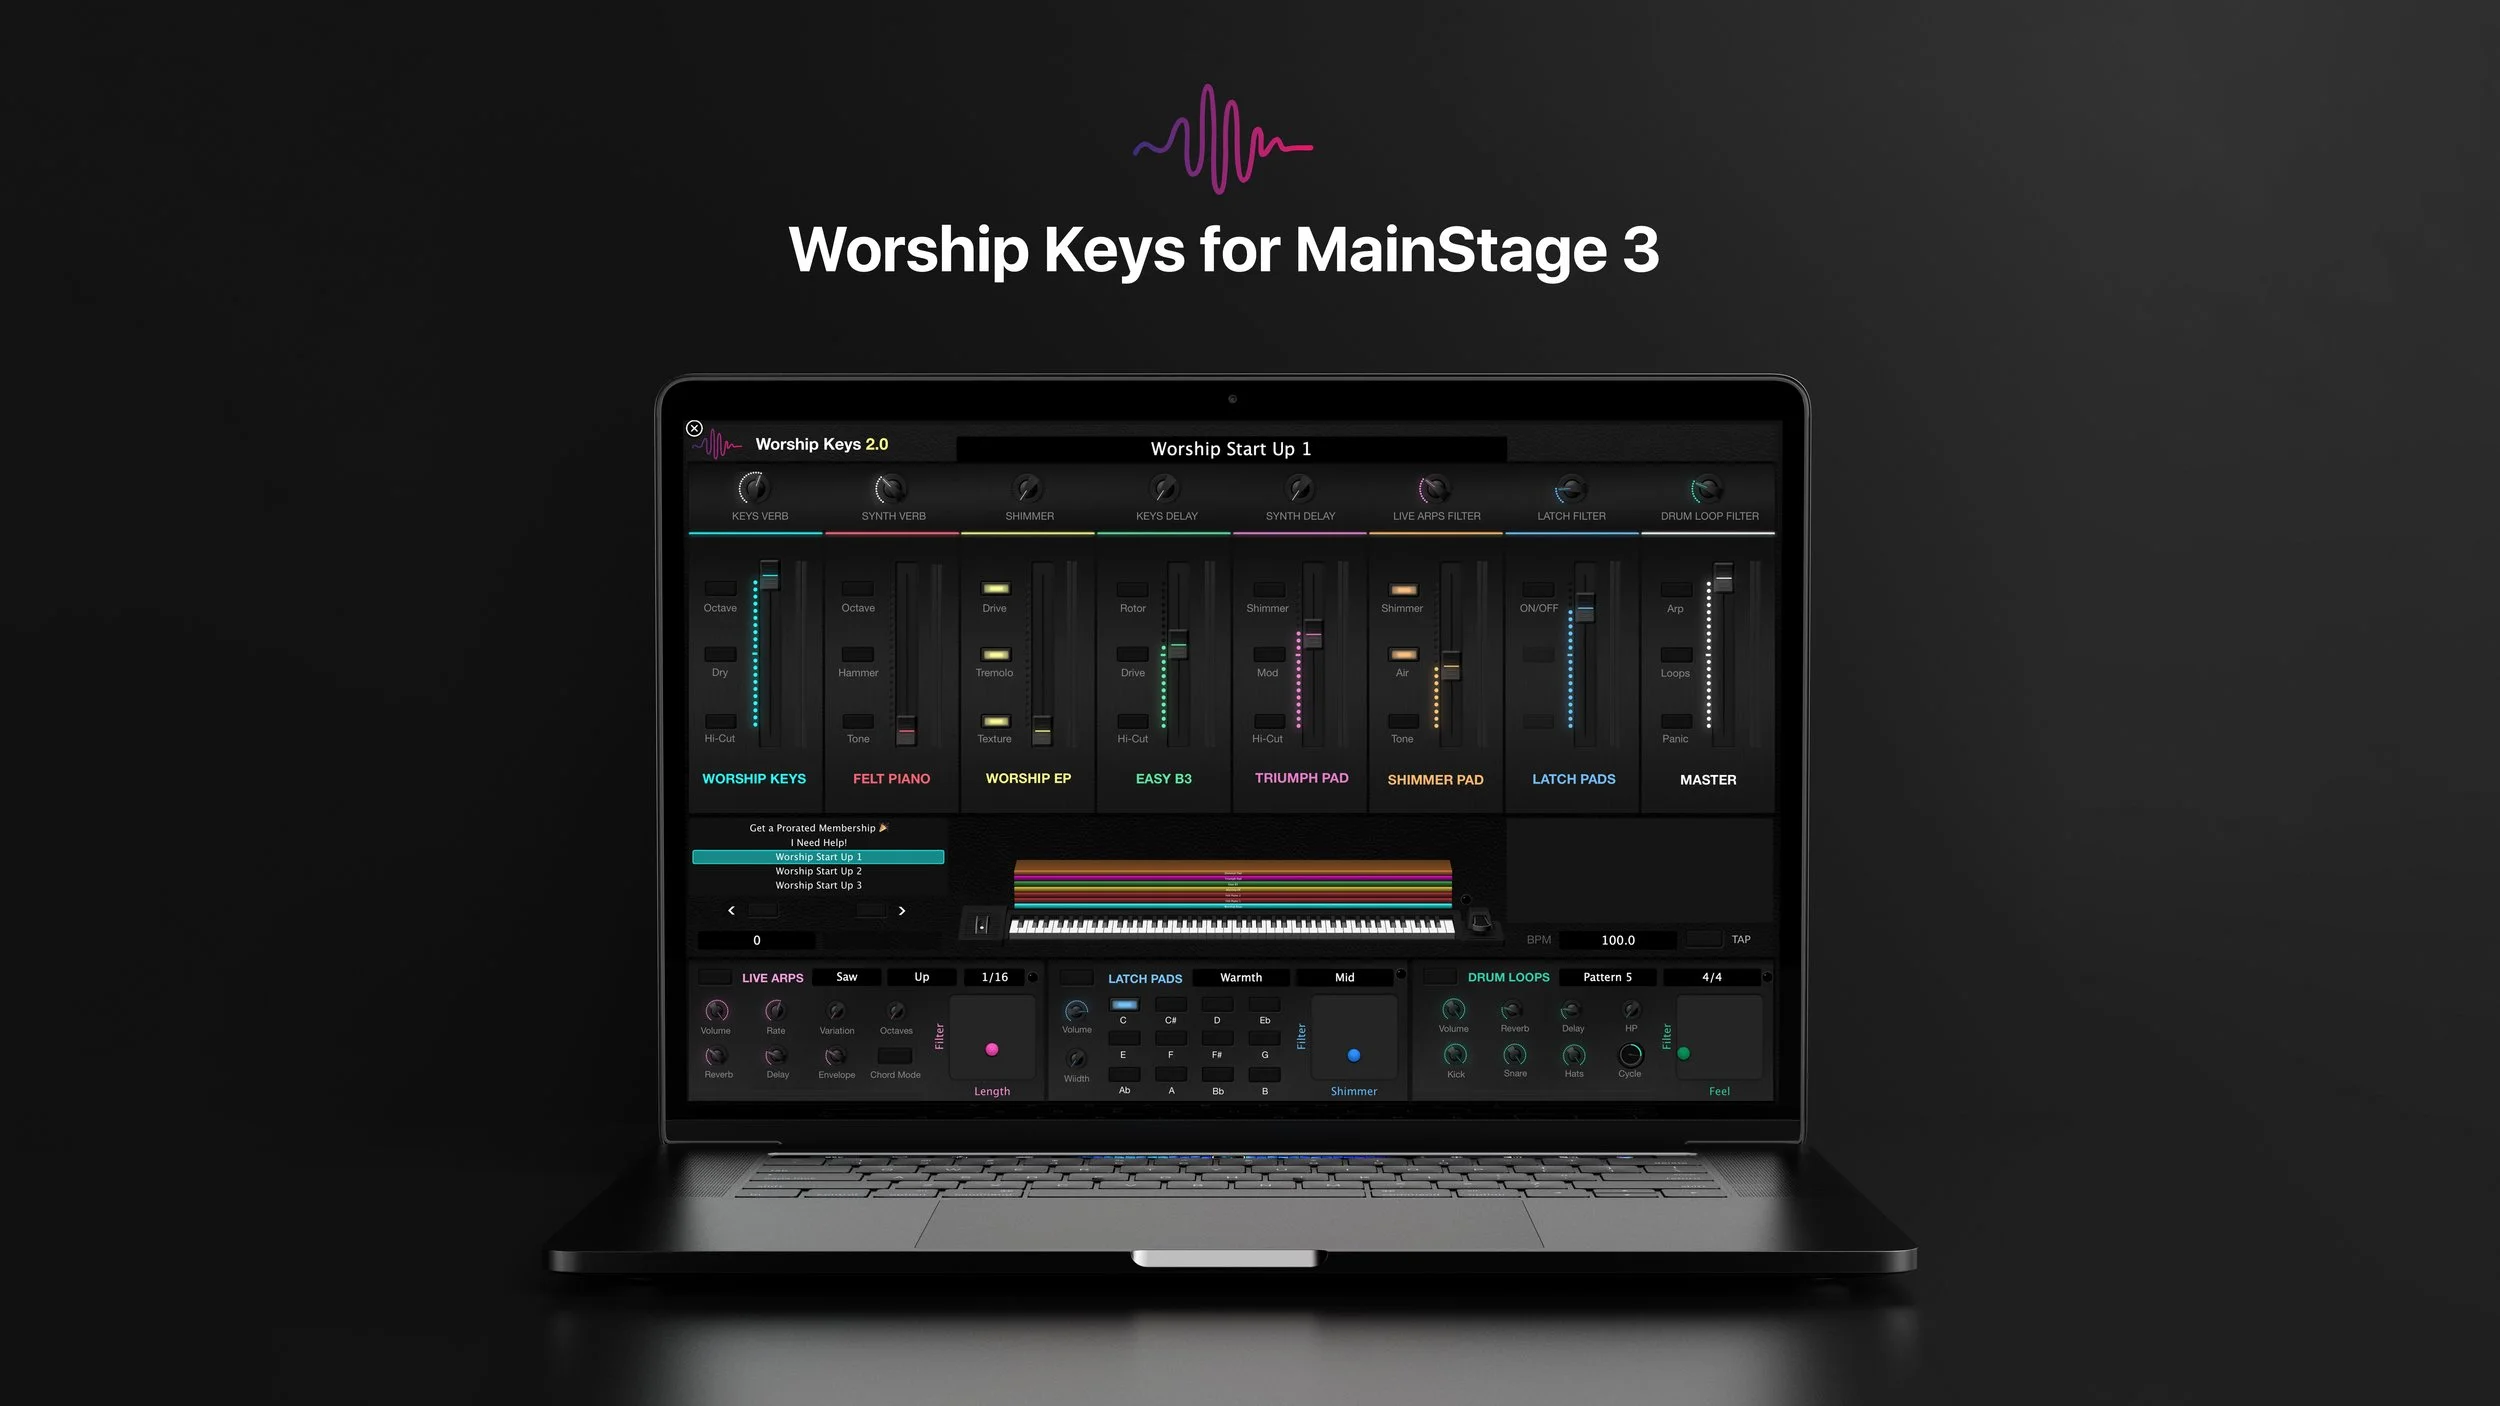The width and height of the screenshot is (2500, 1406).
Task: Adjust the Keys Verb knob
Action: [757, 489]
